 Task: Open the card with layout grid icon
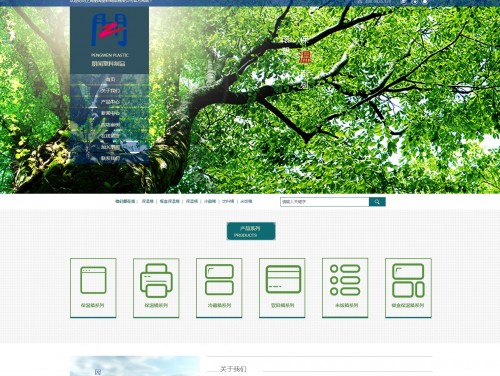(408, 288)
